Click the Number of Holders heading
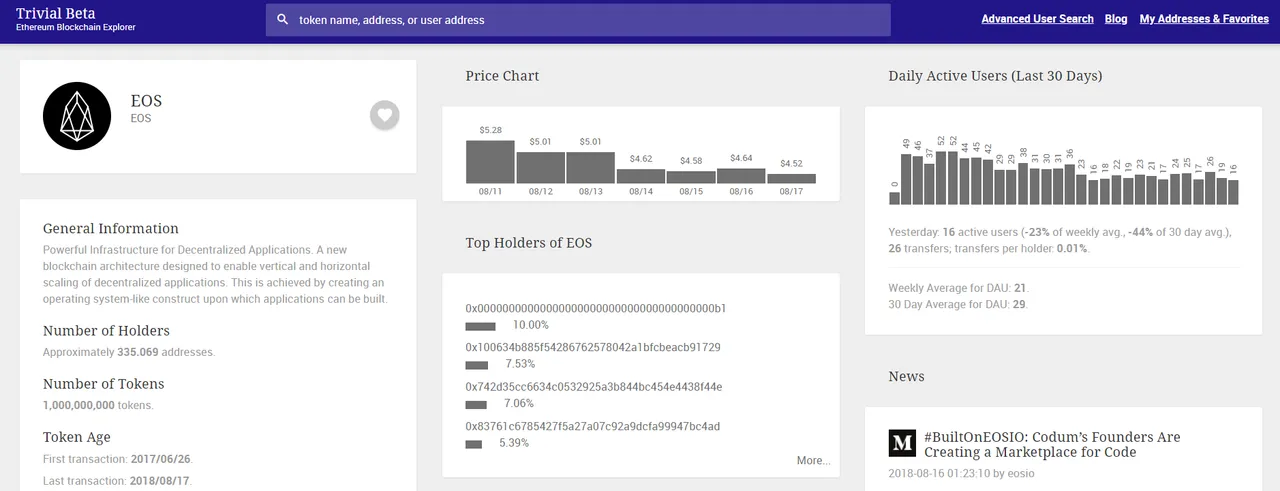 [x=106, y=331]
